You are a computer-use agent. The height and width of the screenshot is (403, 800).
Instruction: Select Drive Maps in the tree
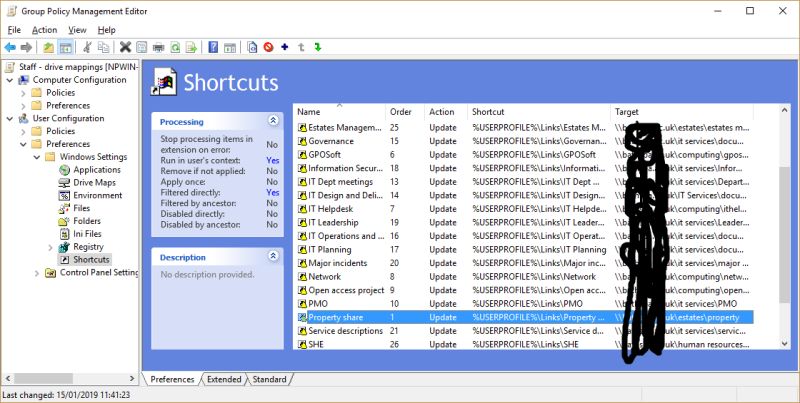(94, 183)
